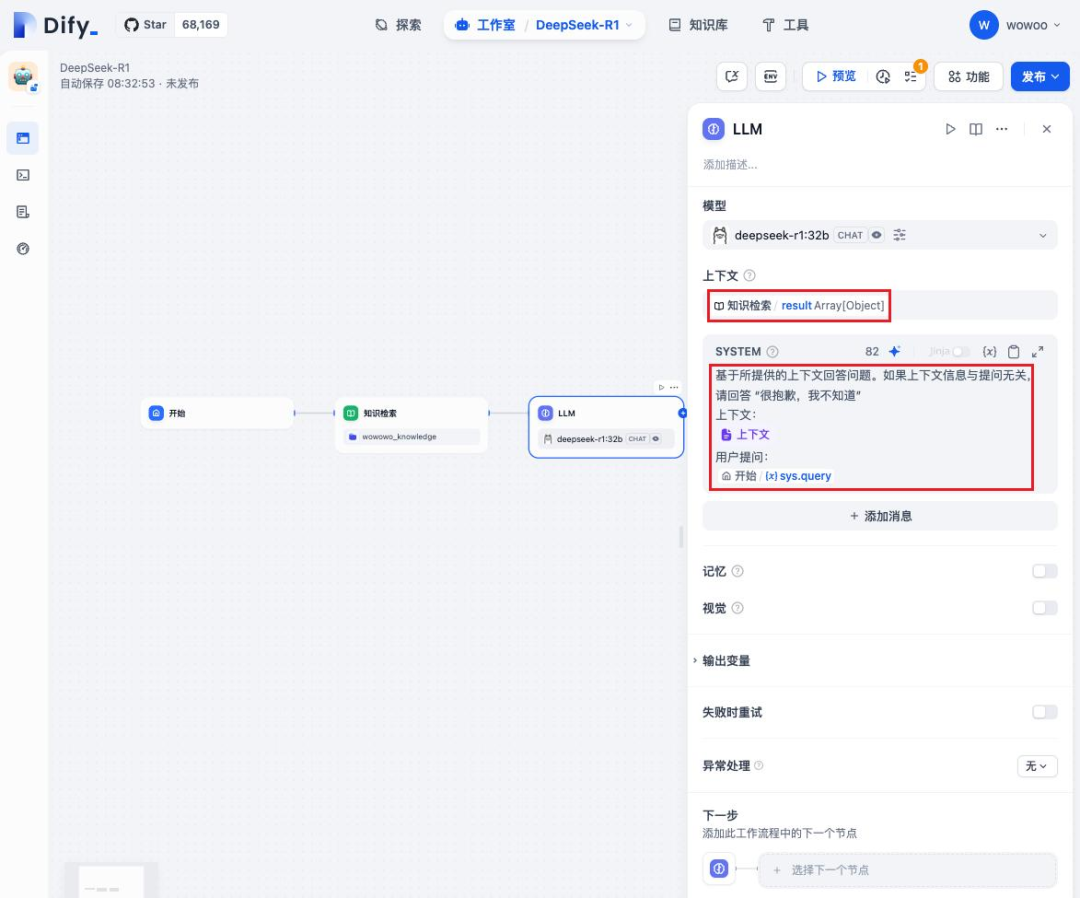Click the LLM icon in the panel header
The width and height of the screenshot is (1080, 898).
[x=713, y=129]
